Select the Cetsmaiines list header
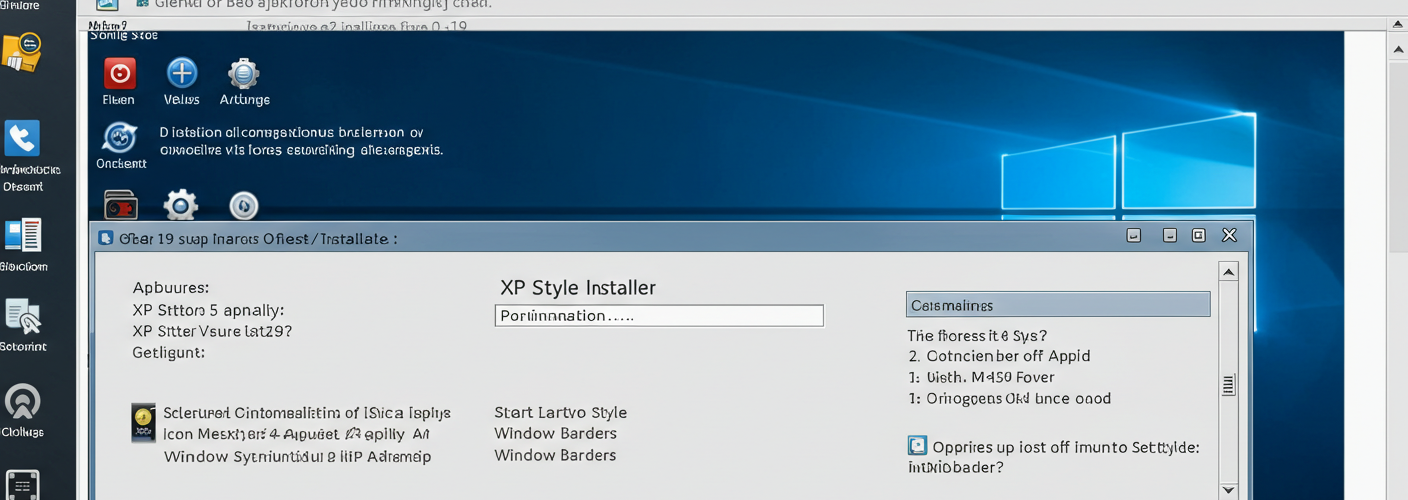Image resolution: width=1408 pixels, height=500 pixels. (x=1059, y=305)
